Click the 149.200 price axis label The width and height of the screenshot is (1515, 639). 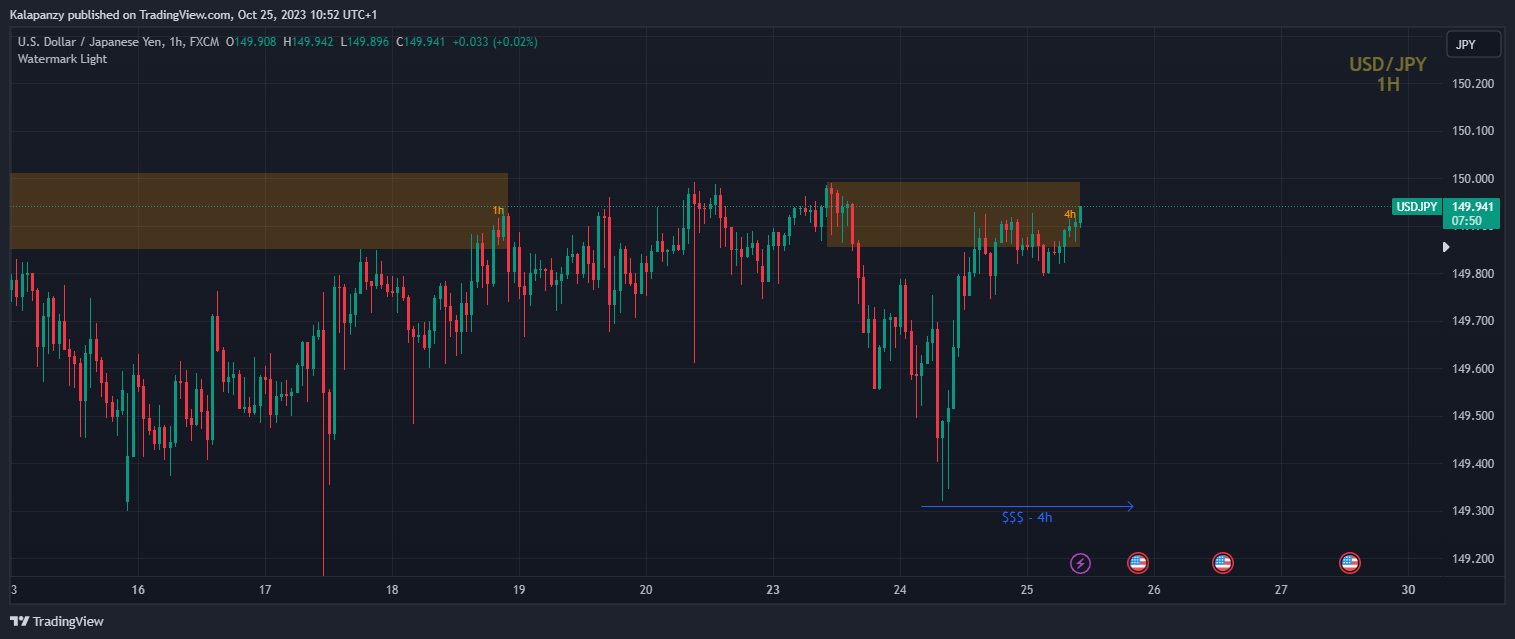(1472, 559)
